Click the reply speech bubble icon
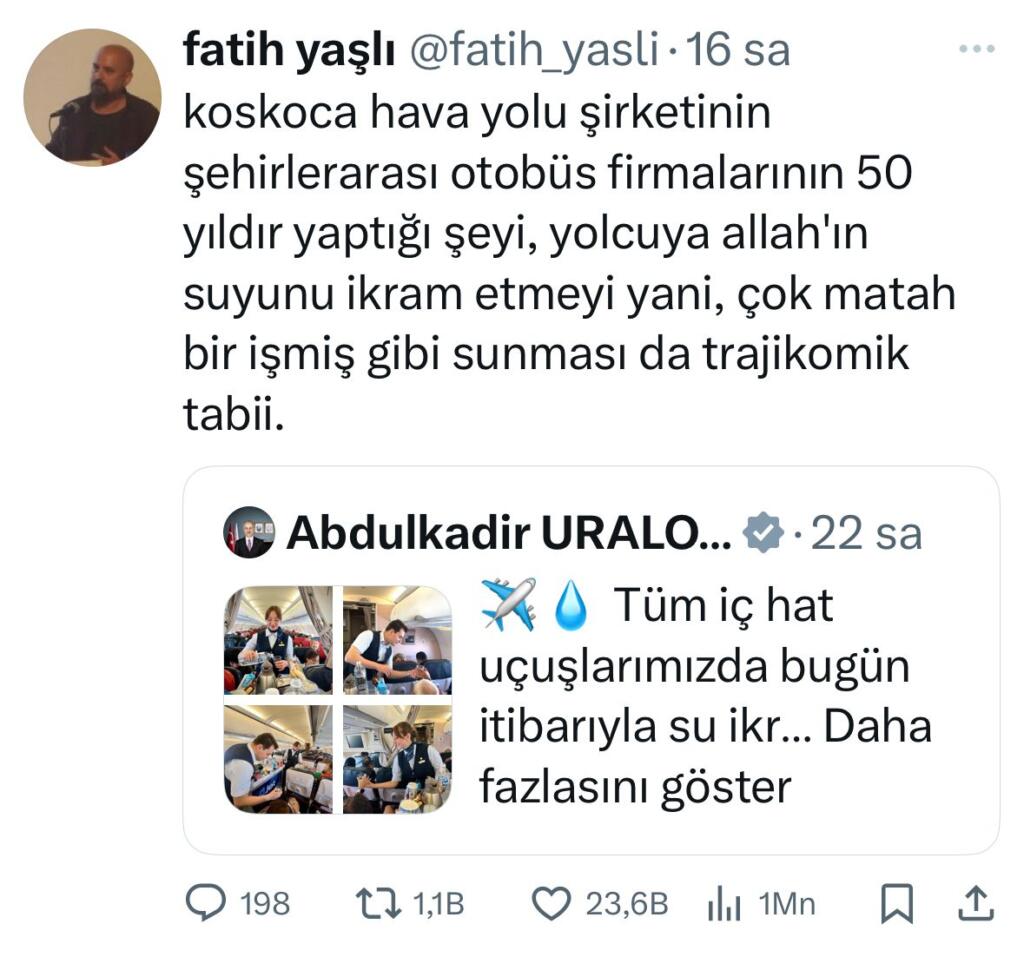 [206, 903]
